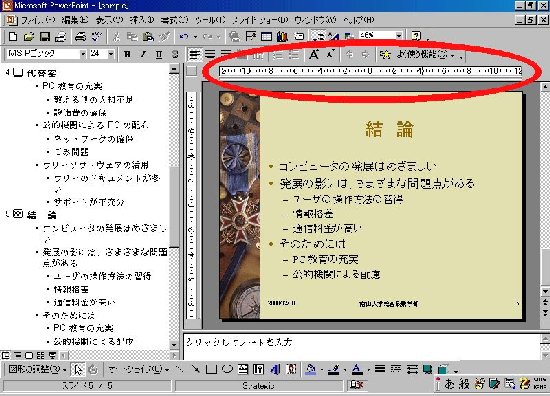Open an existing file with the folder icon
The width and height of the screenshot is (550, 396).
29,36
